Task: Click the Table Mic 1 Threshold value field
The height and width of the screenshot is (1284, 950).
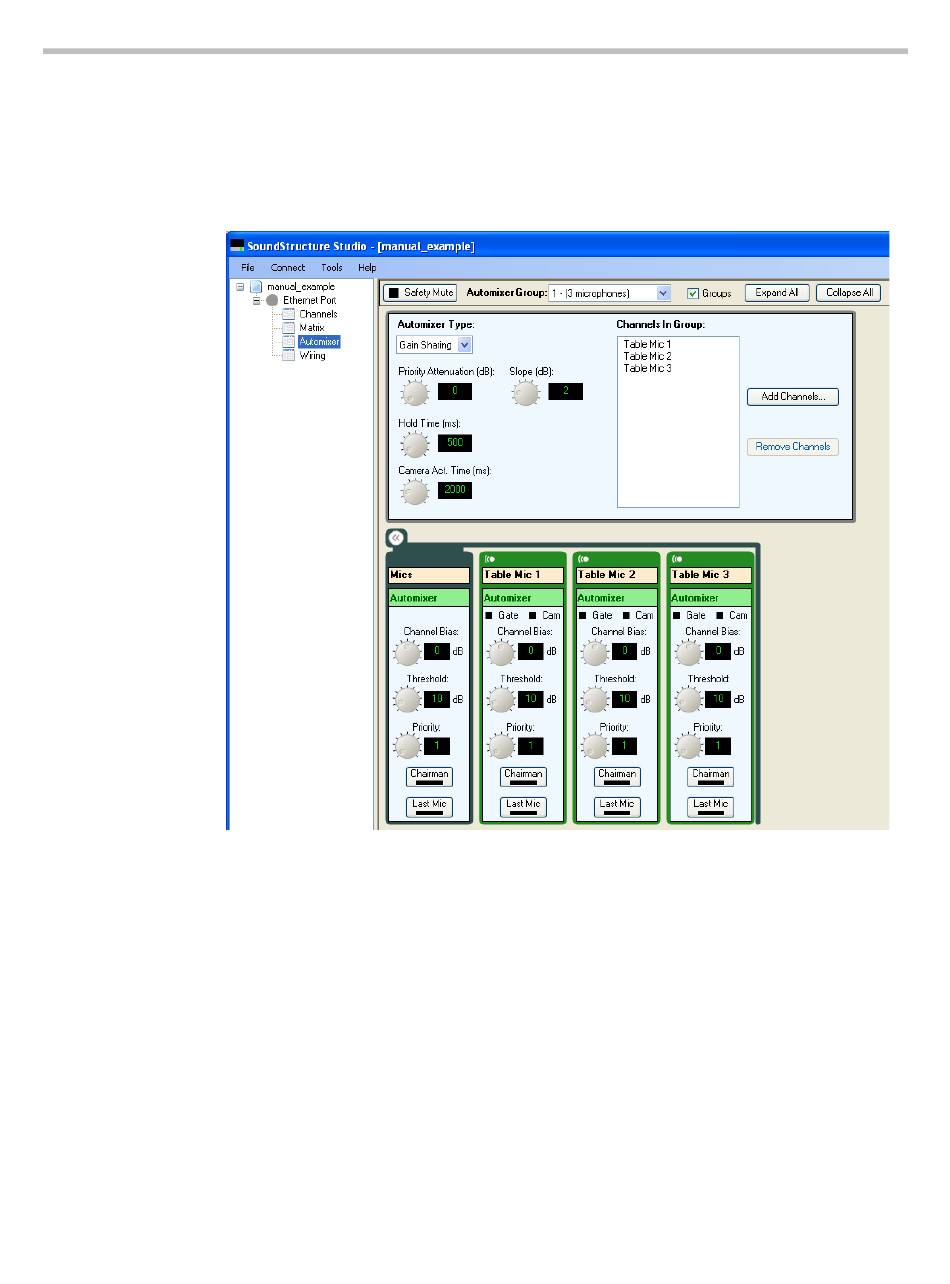Action: point(531,699)
